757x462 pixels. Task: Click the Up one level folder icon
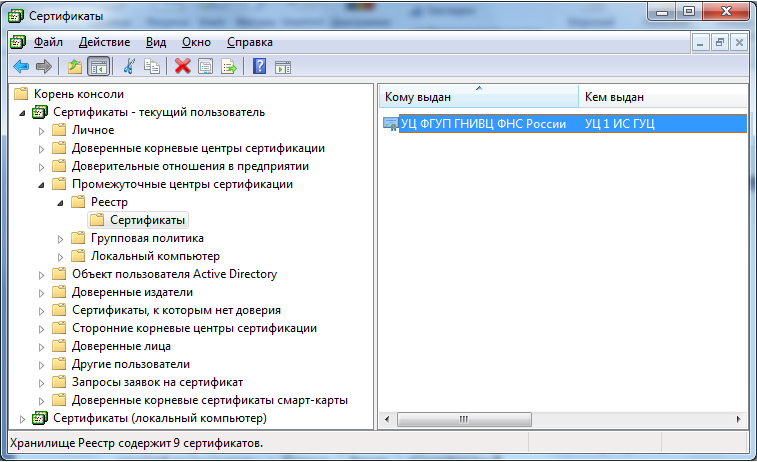click(x=75, y=67)
